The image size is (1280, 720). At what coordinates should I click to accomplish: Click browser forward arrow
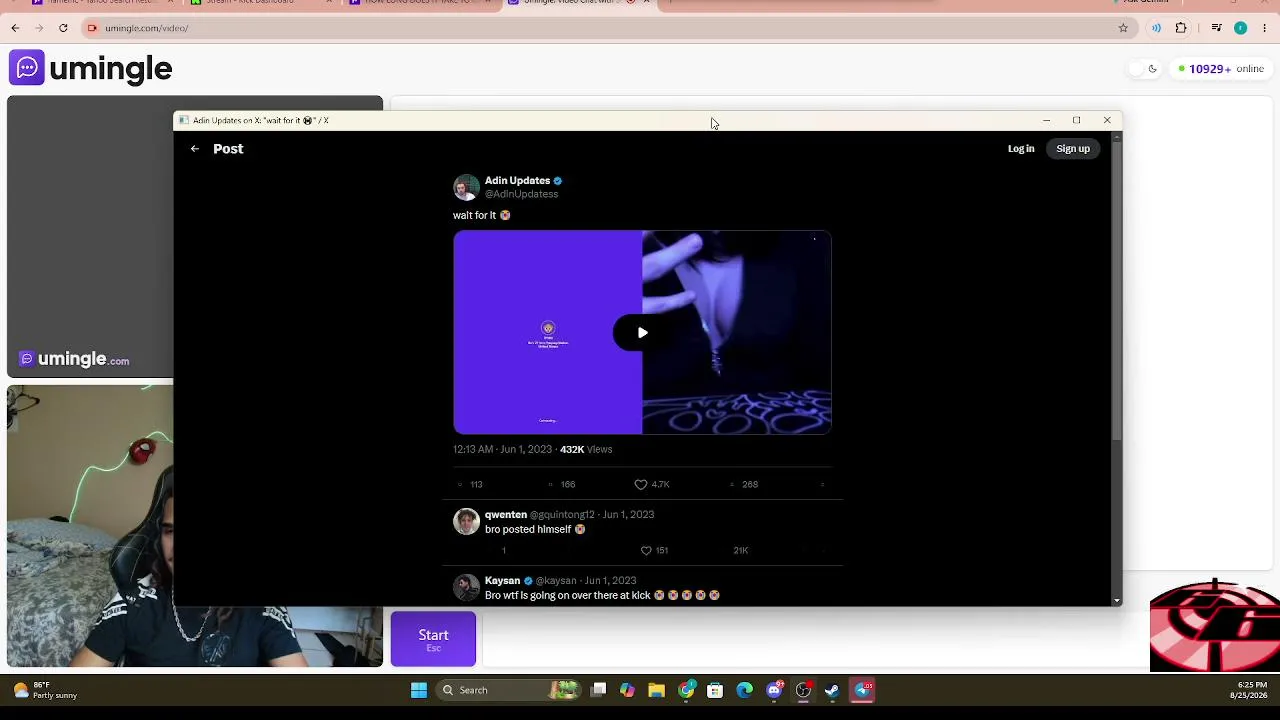(39, 28)
